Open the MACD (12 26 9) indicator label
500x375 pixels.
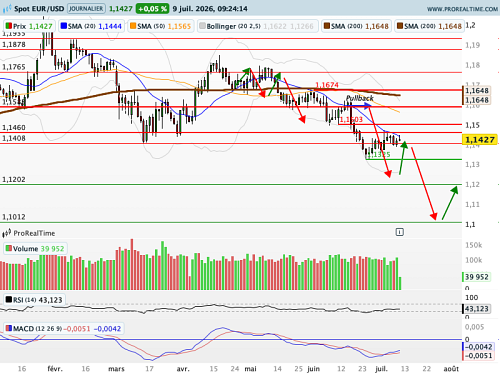(63, 329)
